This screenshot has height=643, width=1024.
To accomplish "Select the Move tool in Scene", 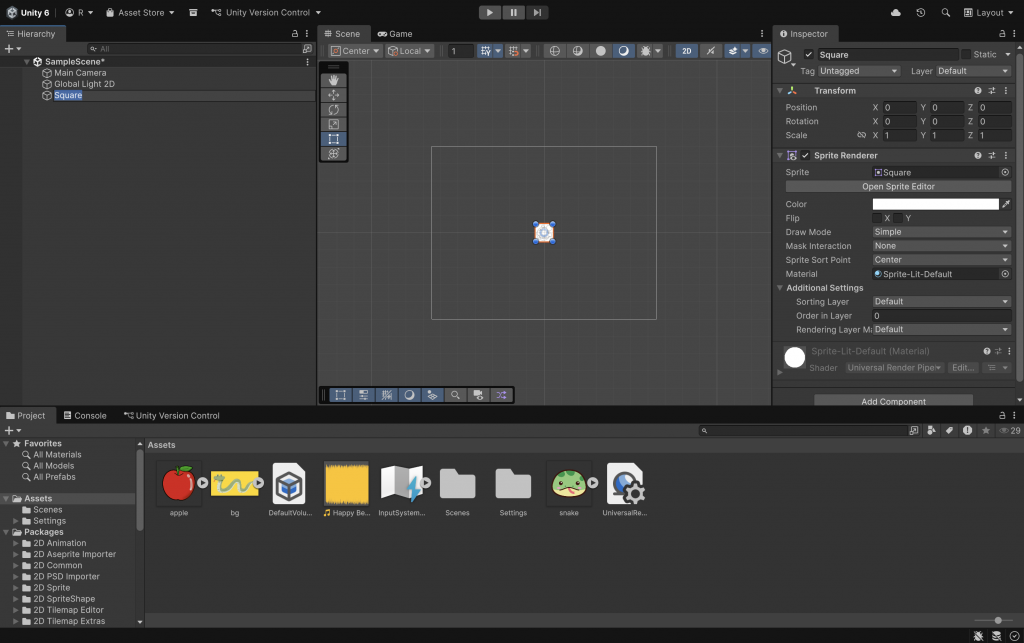I will 334,95.
